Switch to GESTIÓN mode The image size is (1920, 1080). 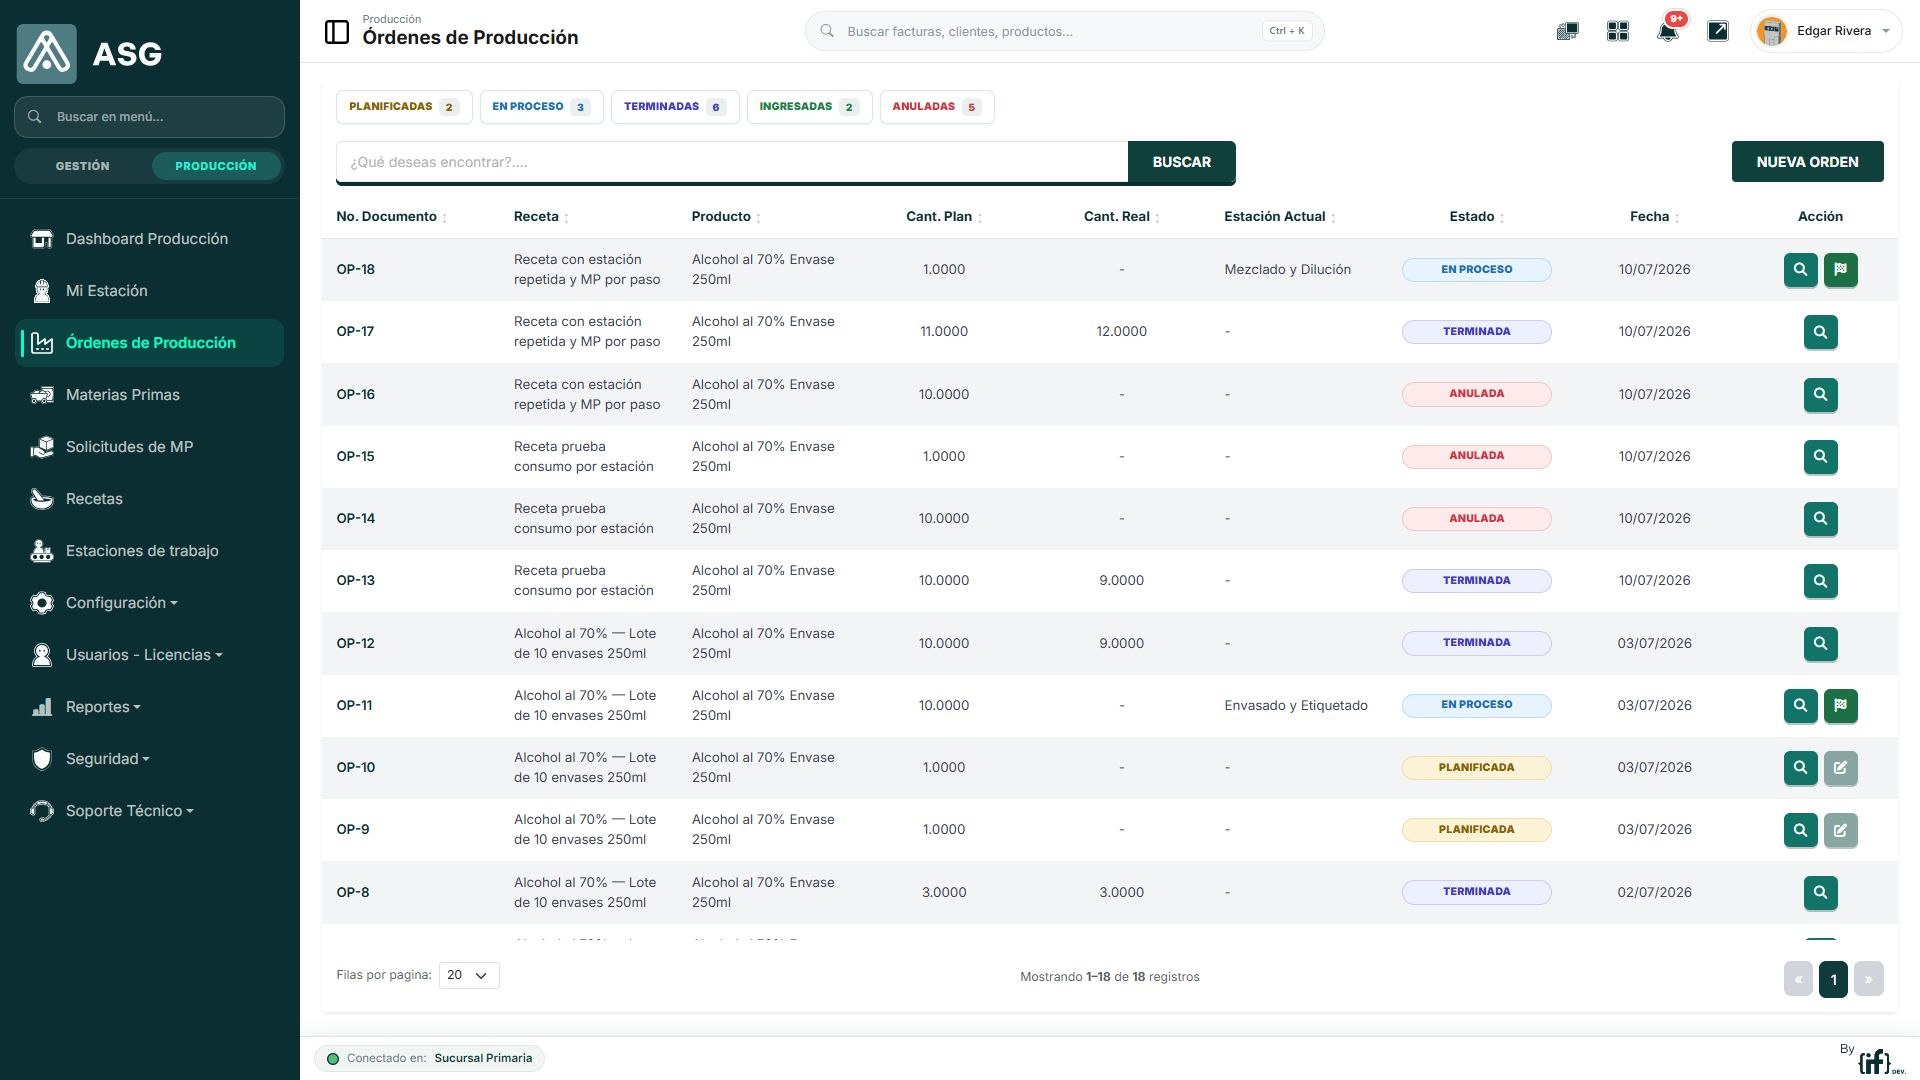(83, 166)
